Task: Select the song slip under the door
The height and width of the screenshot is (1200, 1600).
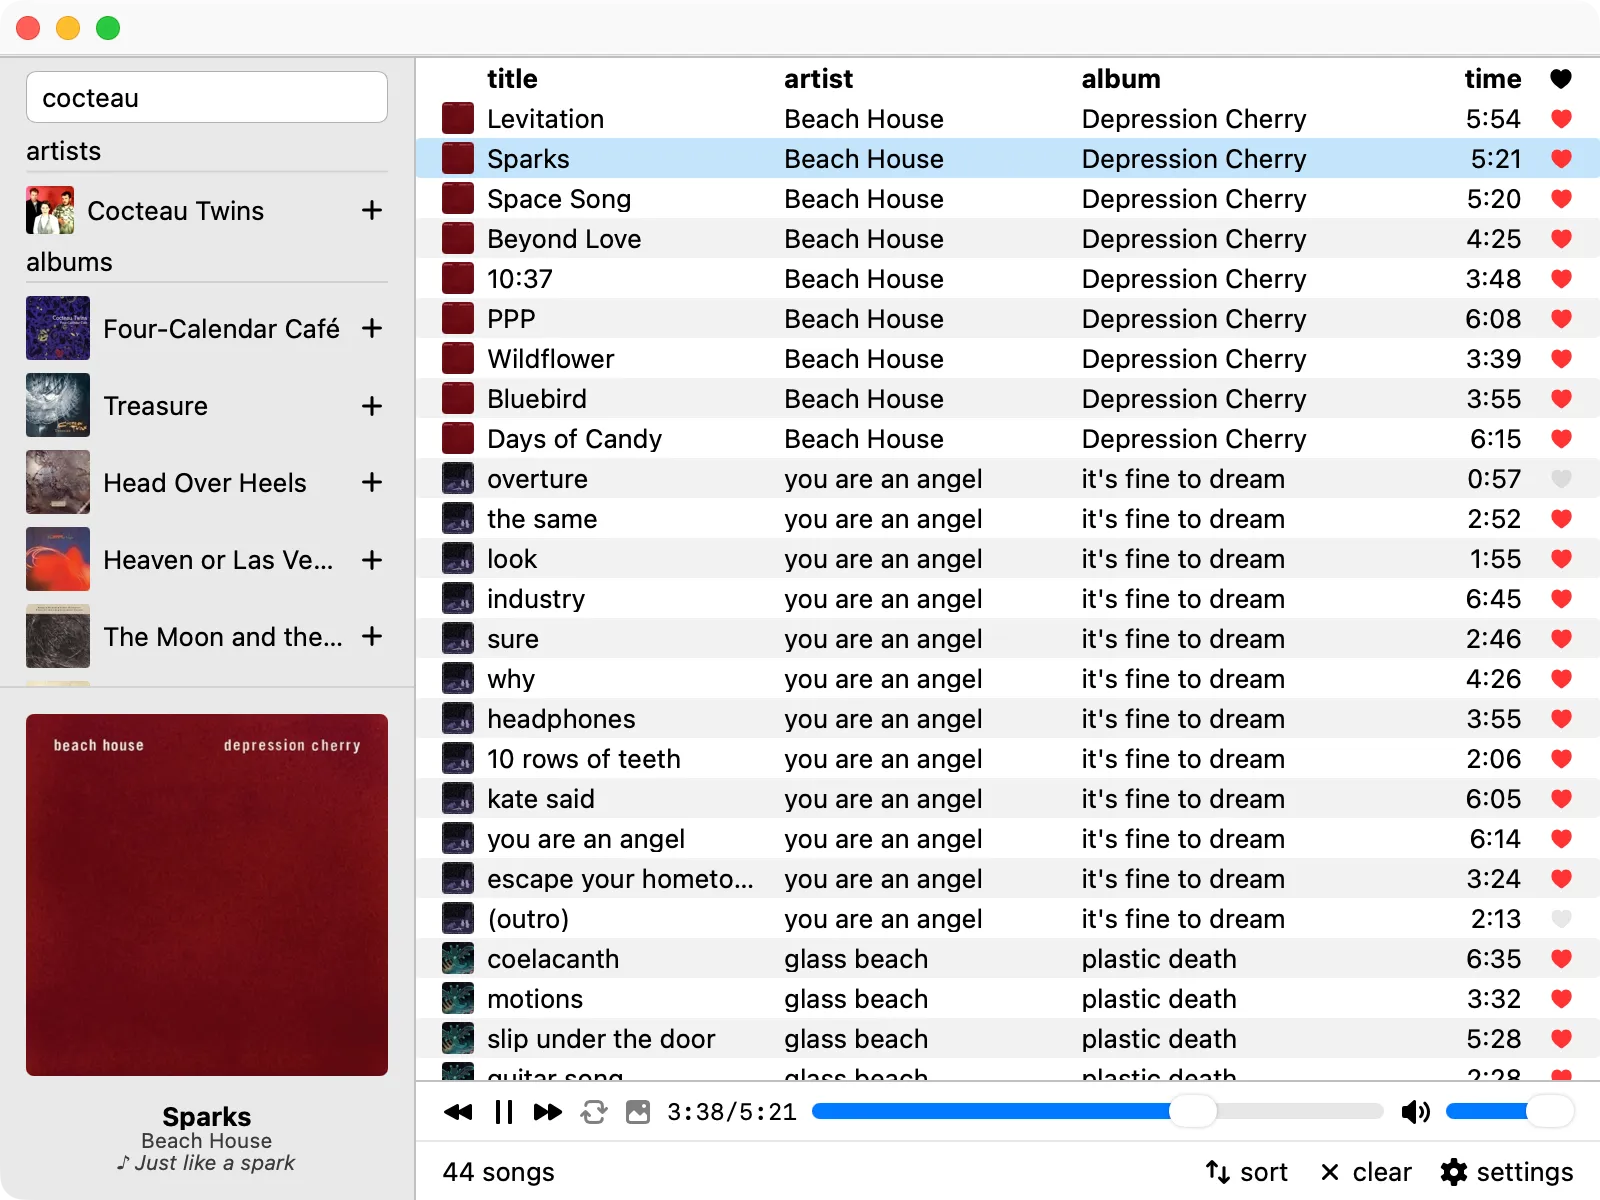Action: tap(1008, 1038)
